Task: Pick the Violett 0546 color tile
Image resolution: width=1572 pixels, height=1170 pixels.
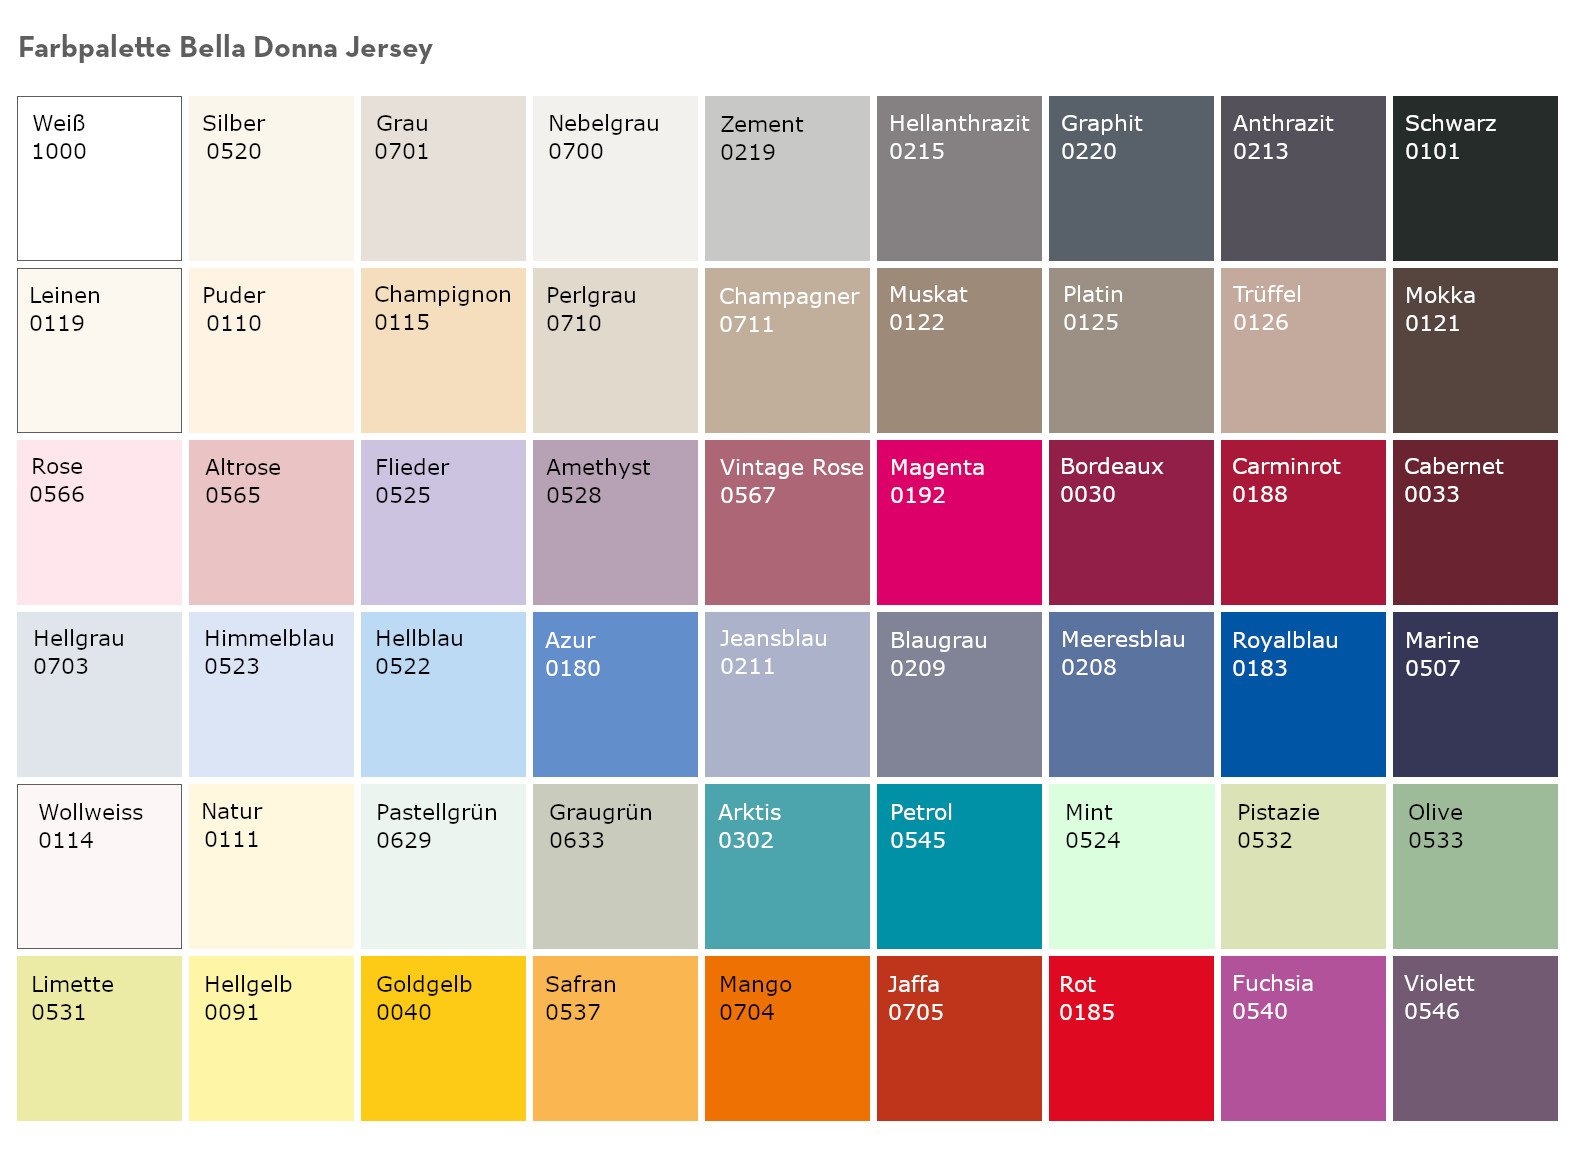Action: 1475,1038
